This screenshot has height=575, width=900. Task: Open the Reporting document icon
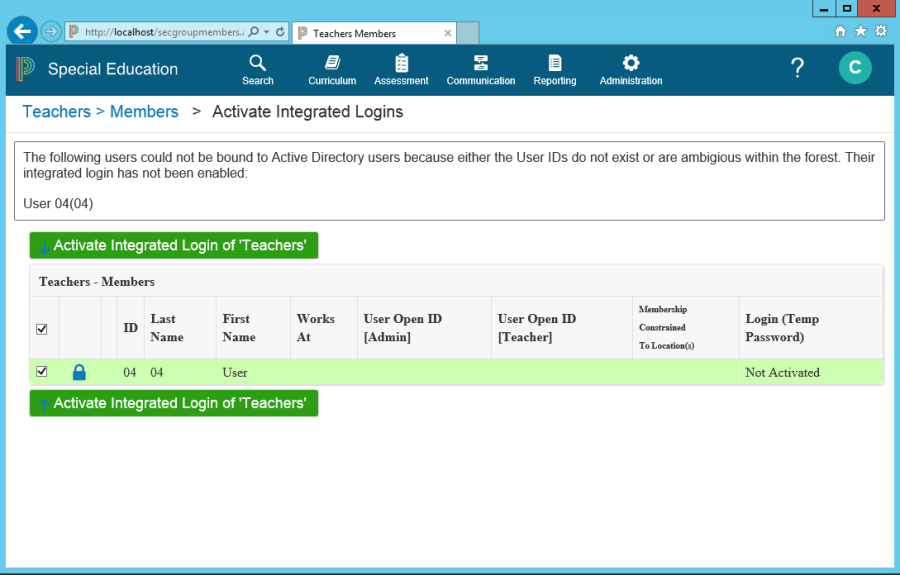[x=554, y=63]
